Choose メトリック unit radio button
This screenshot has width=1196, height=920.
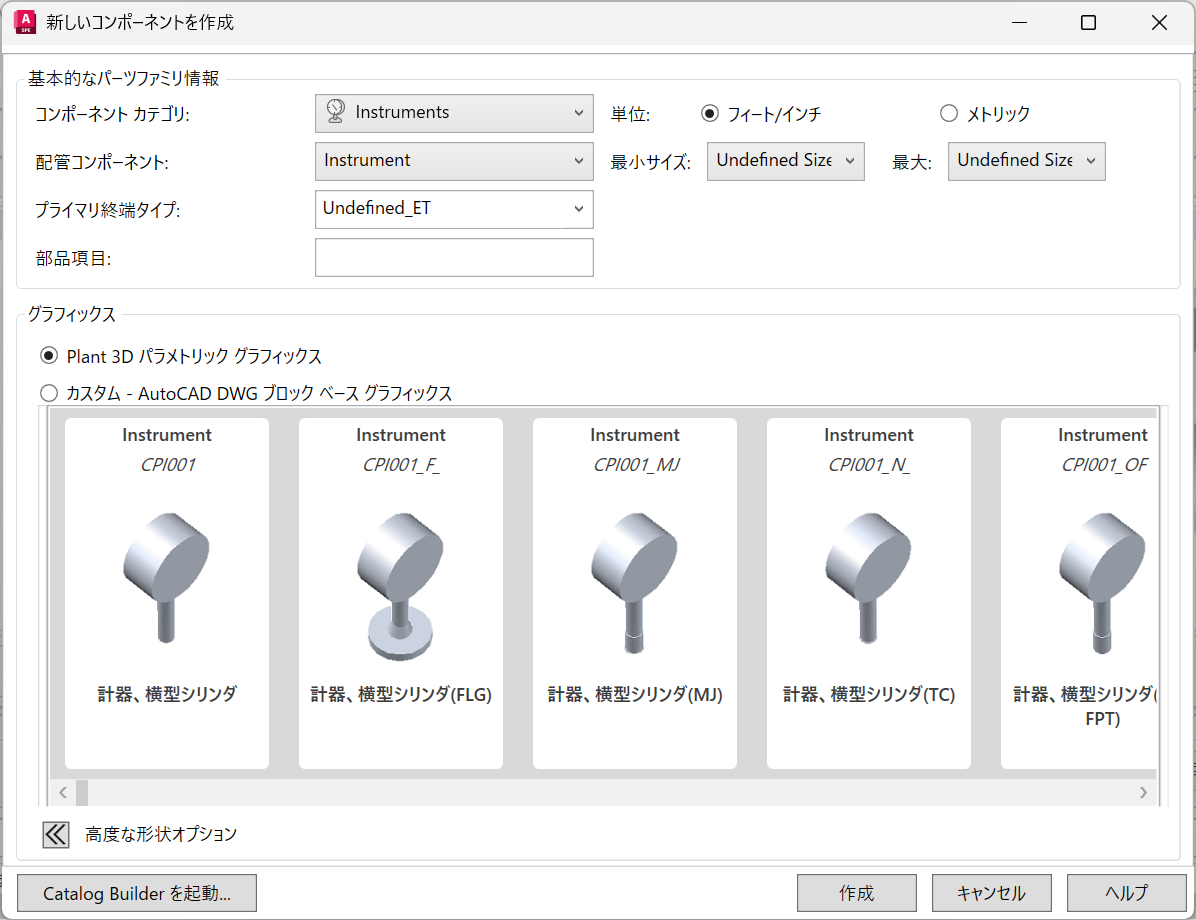[x=949, y=114]
